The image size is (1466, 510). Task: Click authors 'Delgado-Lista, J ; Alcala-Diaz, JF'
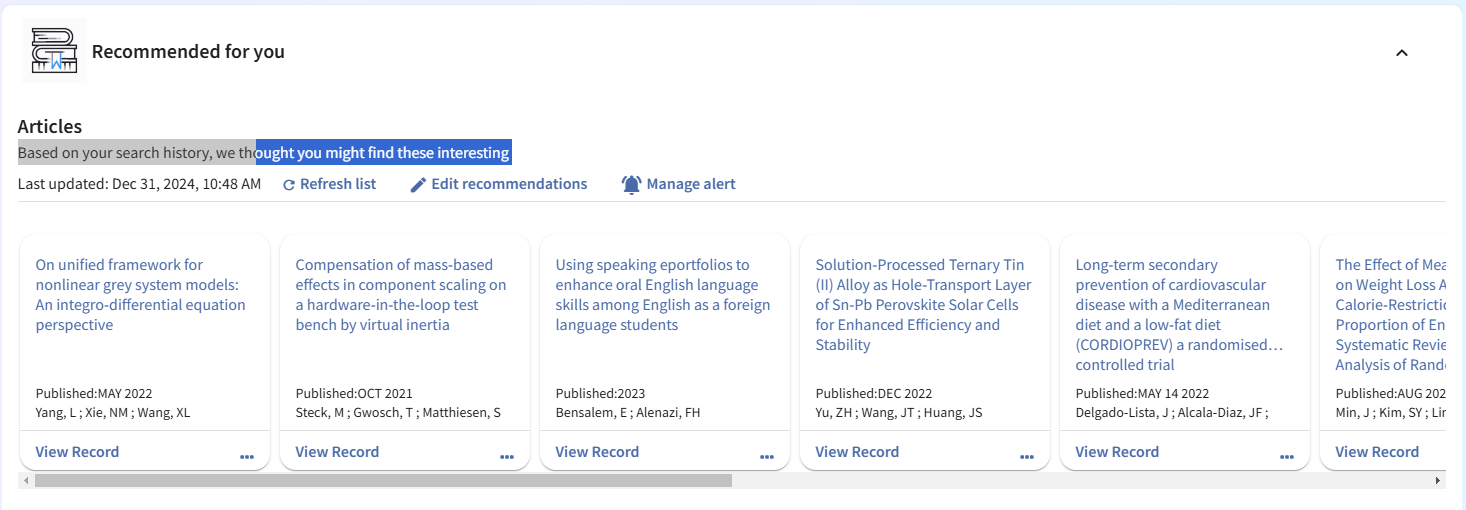[1172, 413]
